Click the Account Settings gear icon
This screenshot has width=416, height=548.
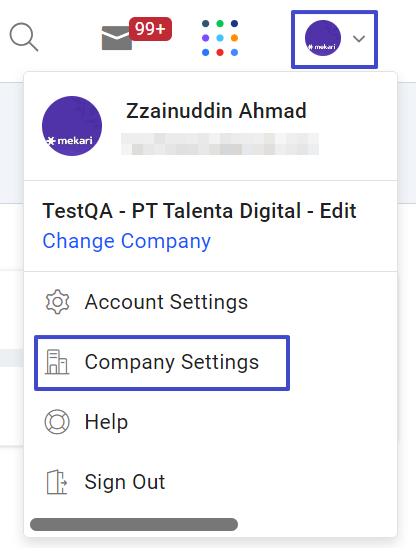57,302
